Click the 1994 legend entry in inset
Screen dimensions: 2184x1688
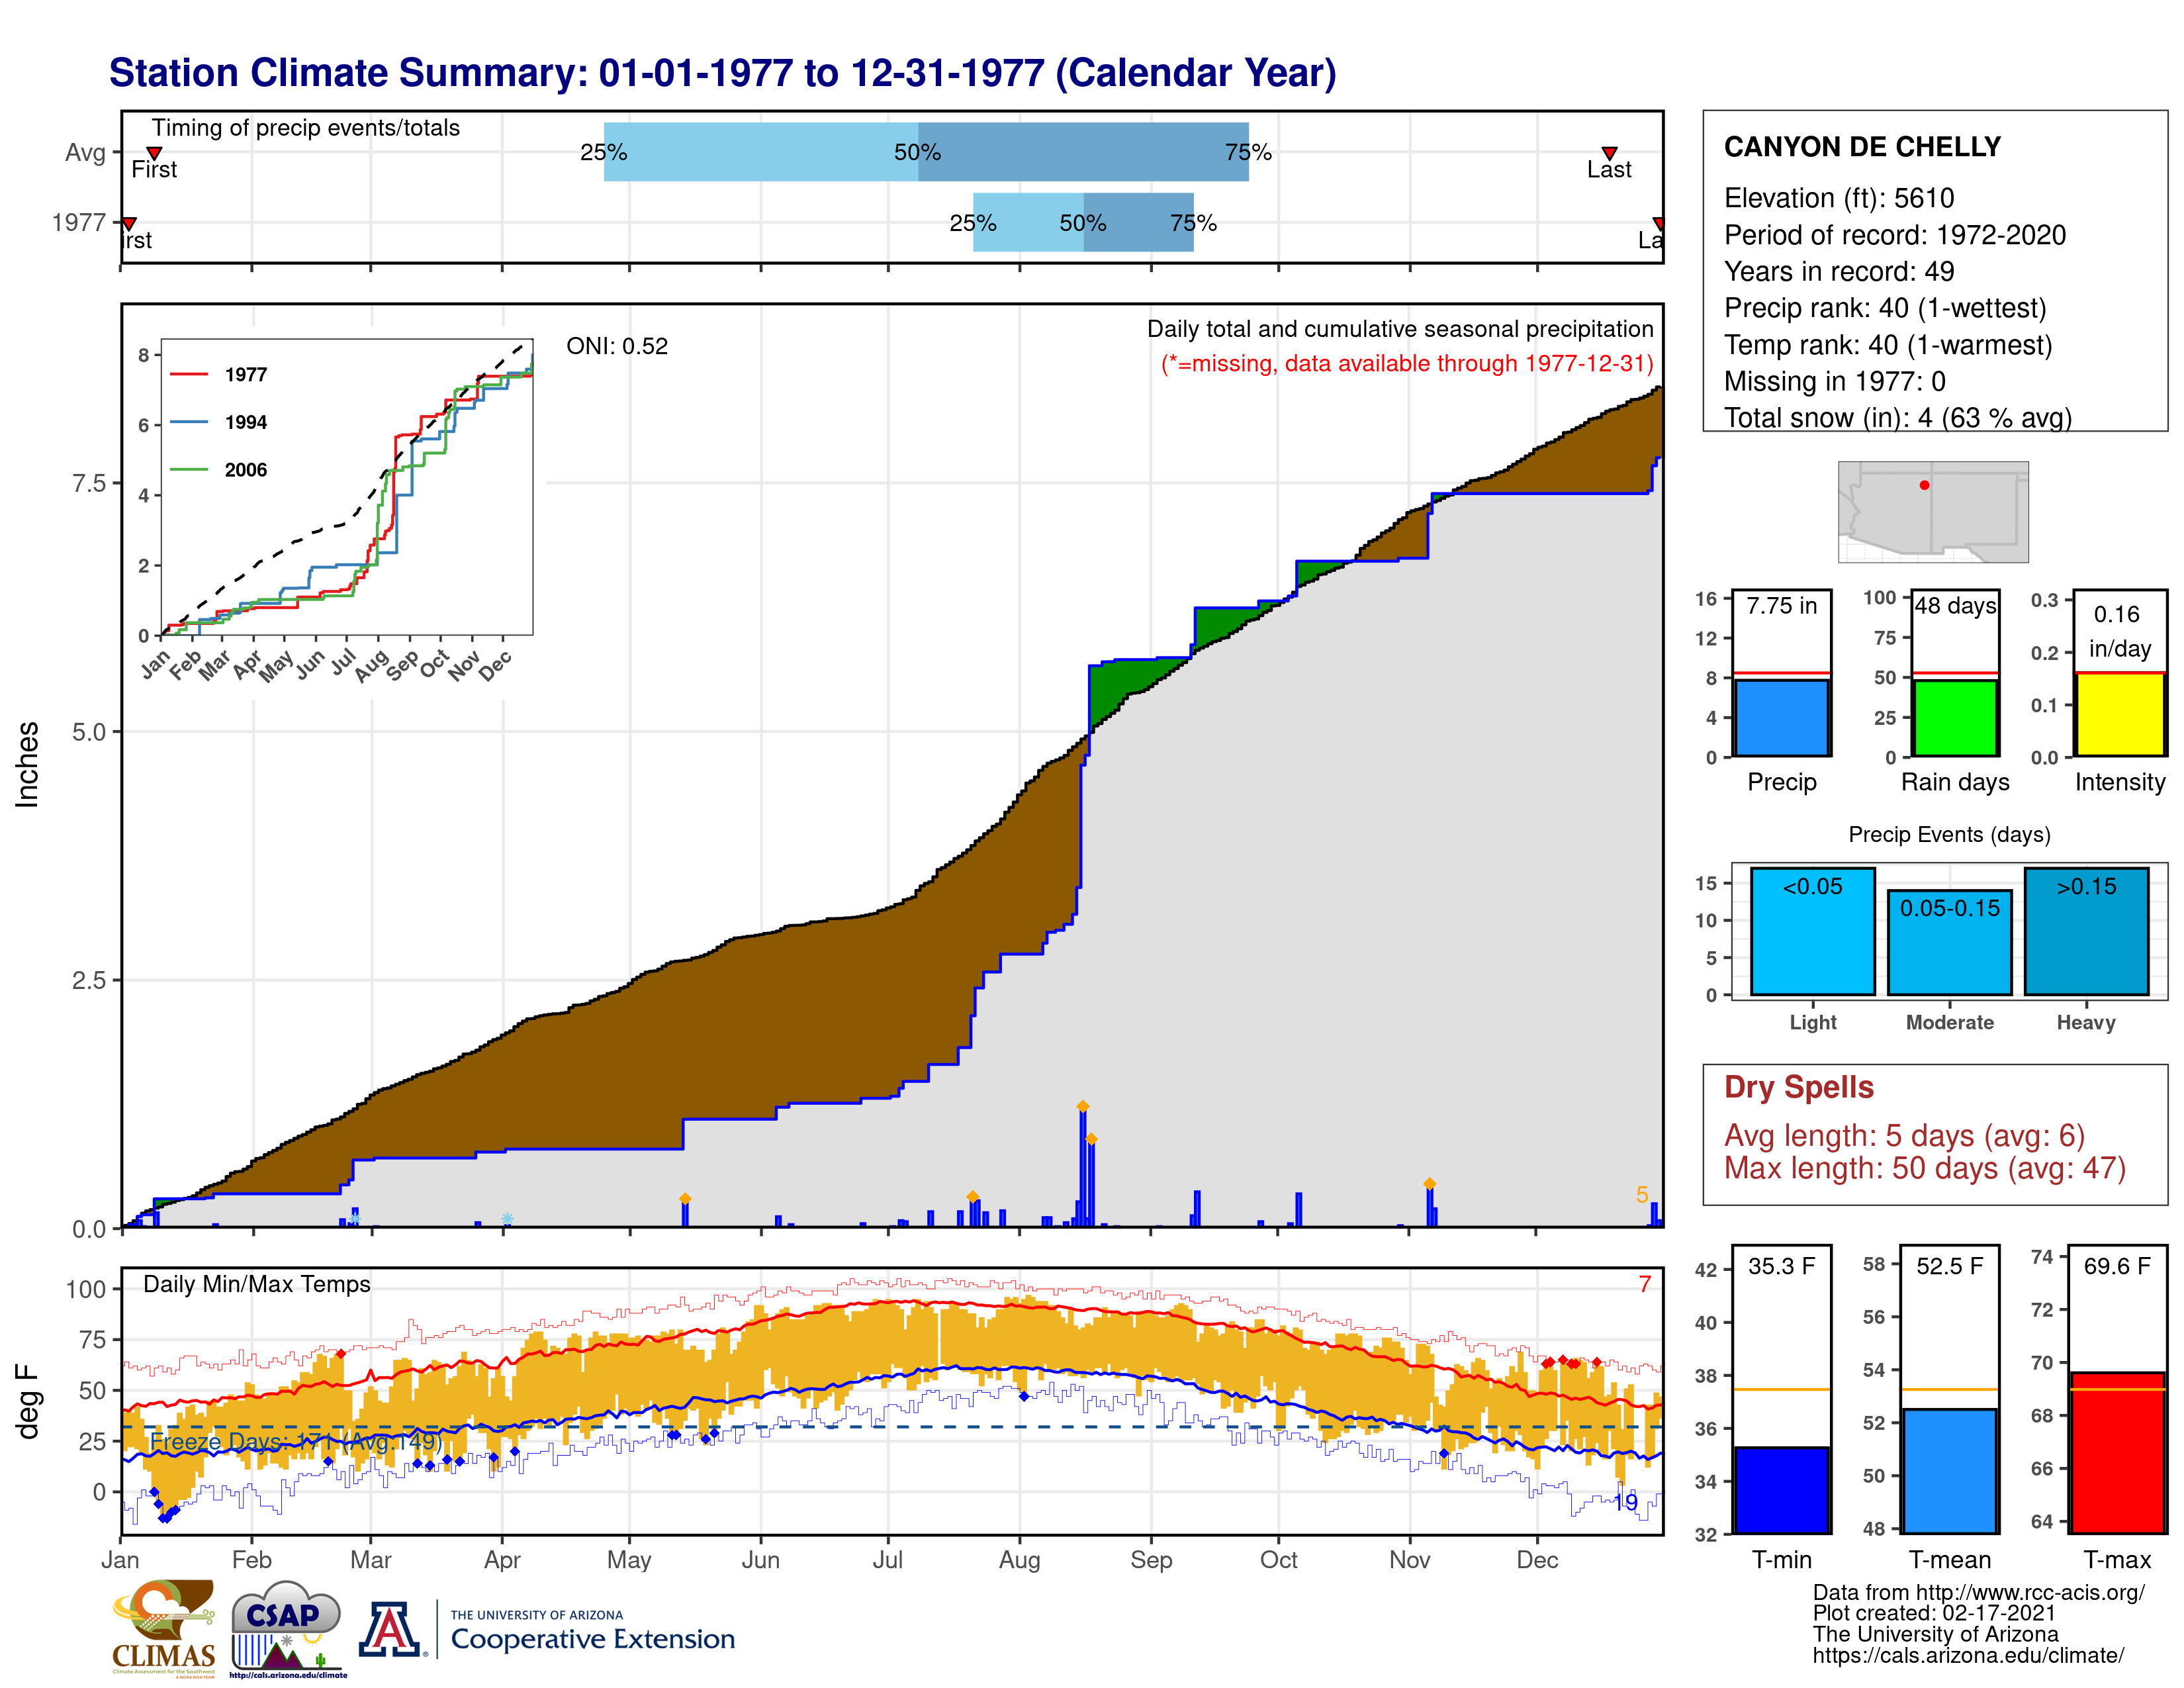[219, 422]
